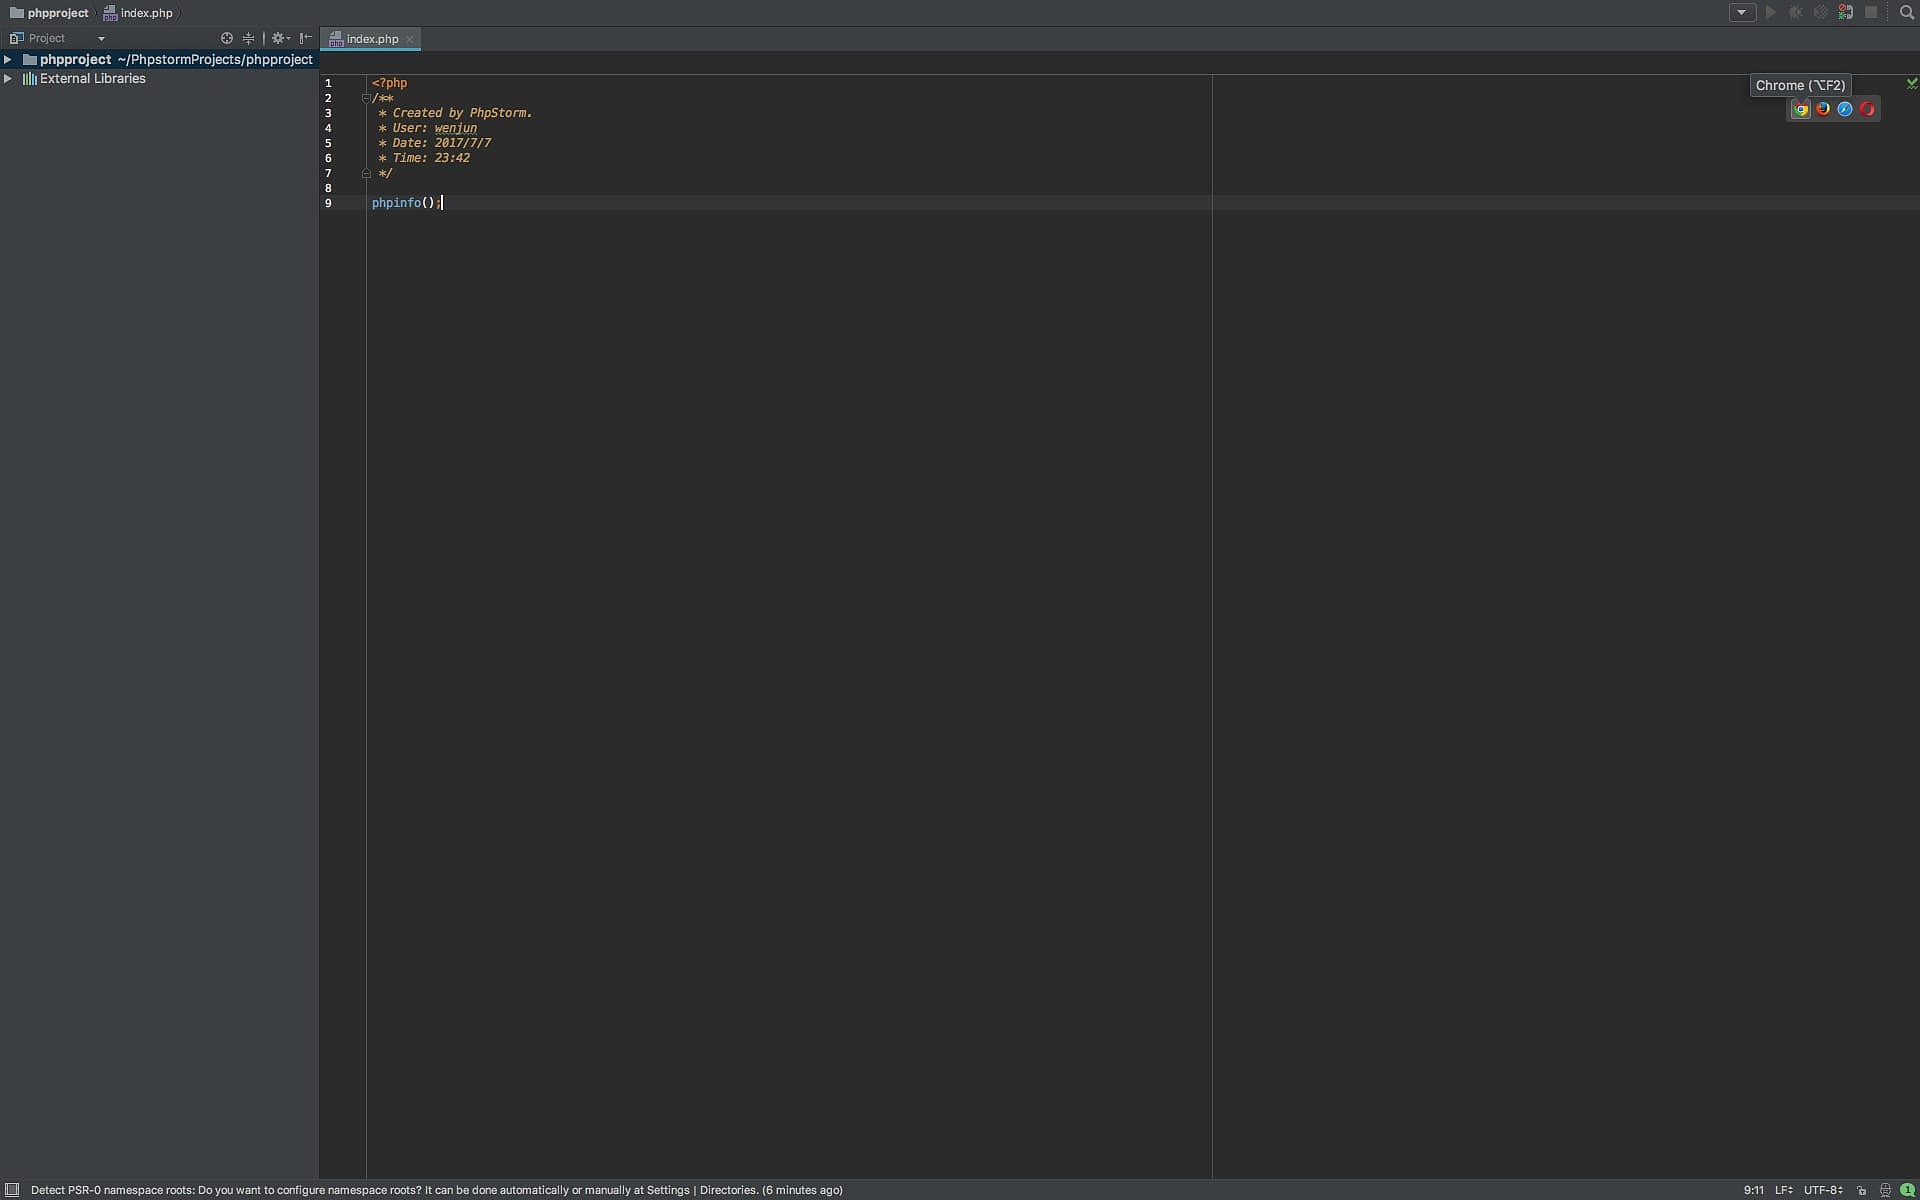Screen dimensions: 1920x1200
Task: Open file in Firefox browser icon
Action: click(1823, 110)
